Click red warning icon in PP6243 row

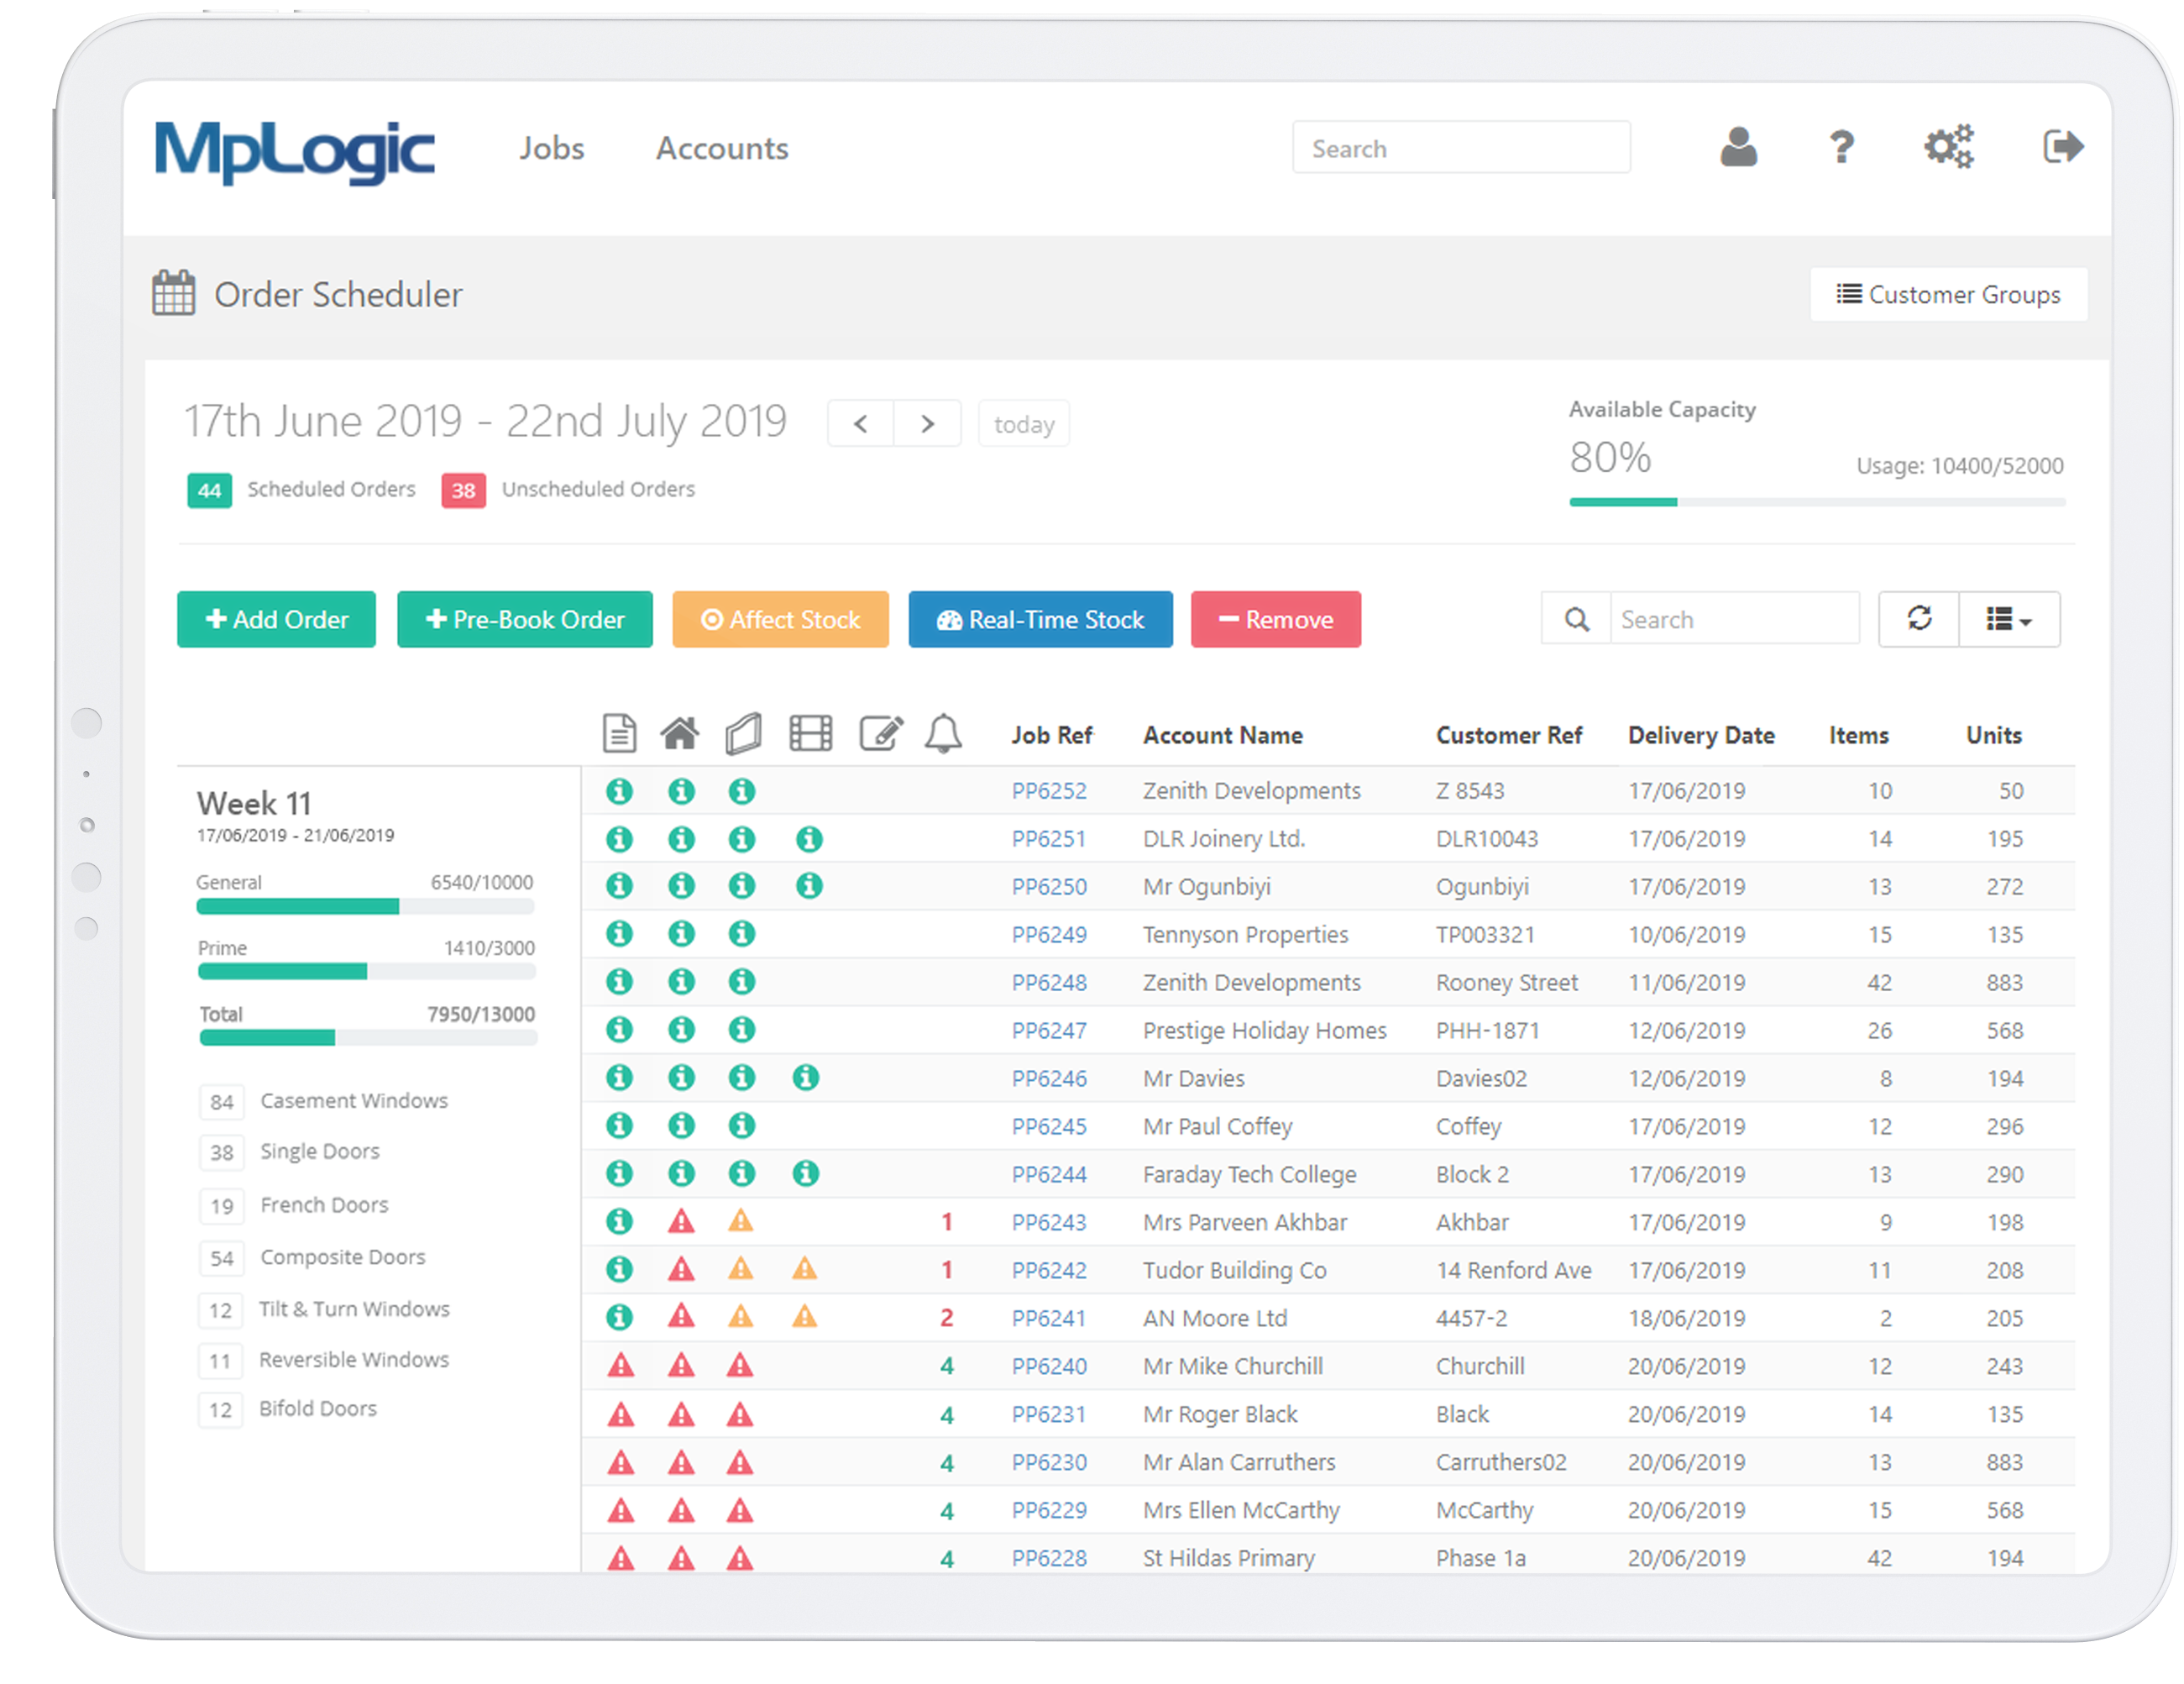tap(681, 1221)
